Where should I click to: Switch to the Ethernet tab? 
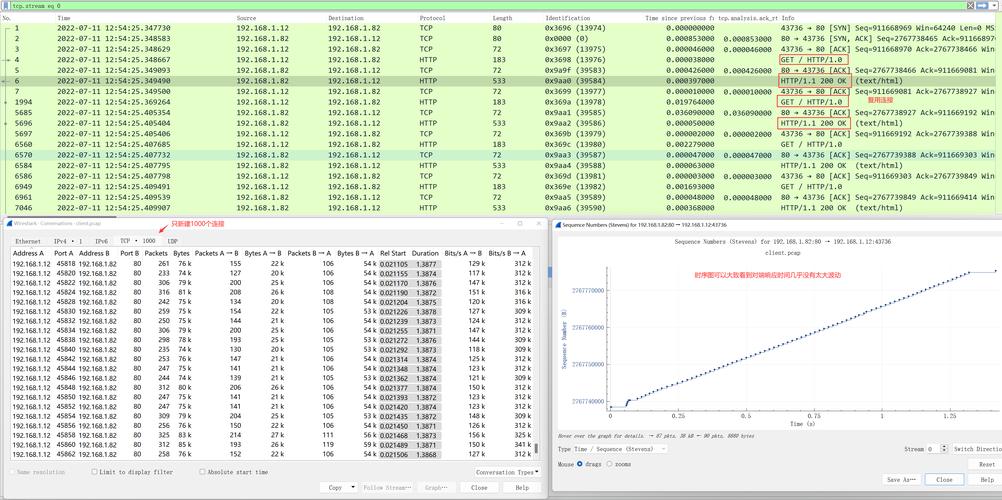tap(28, 241)
